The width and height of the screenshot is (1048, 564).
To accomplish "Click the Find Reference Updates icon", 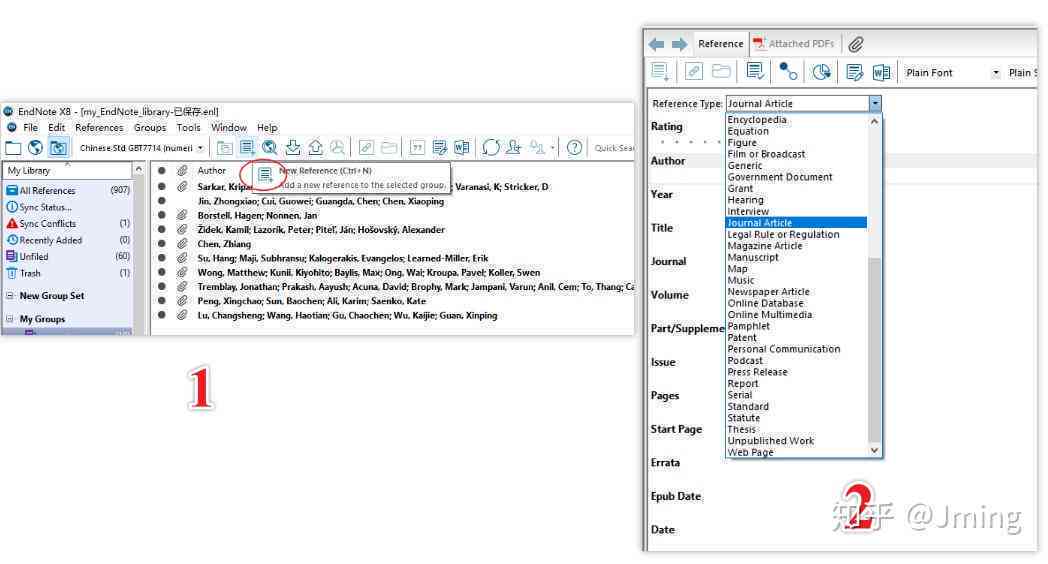I will click(x=821, y=72).
